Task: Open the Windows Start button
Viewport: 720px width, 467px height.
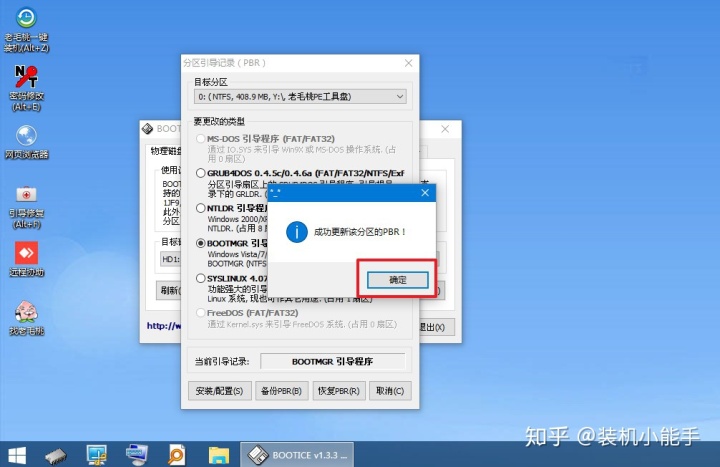Action: pyautogui.click(x=17, y=456)
